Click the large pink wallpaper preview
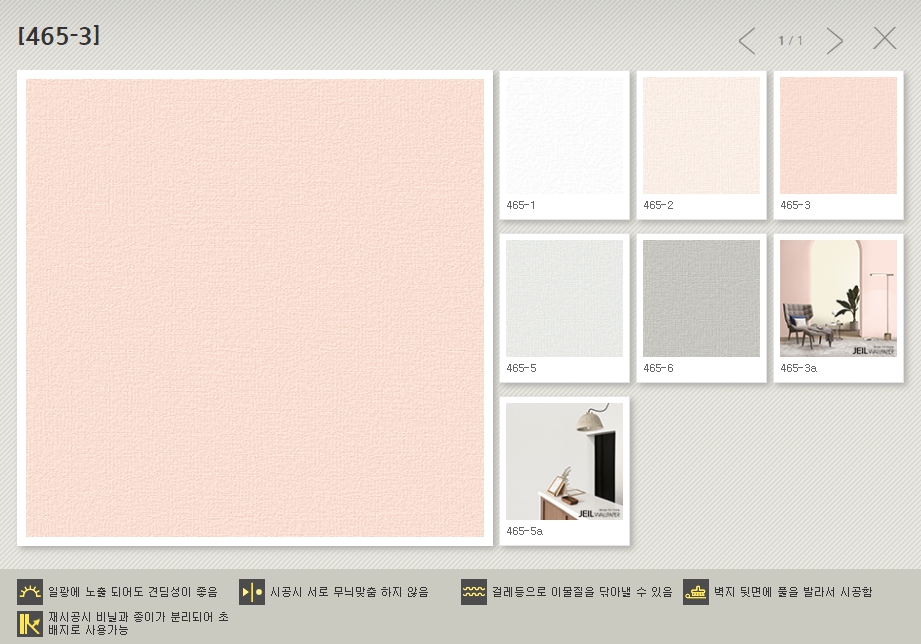The height and width of the screenshot is (644, 921). coord(255,308)
